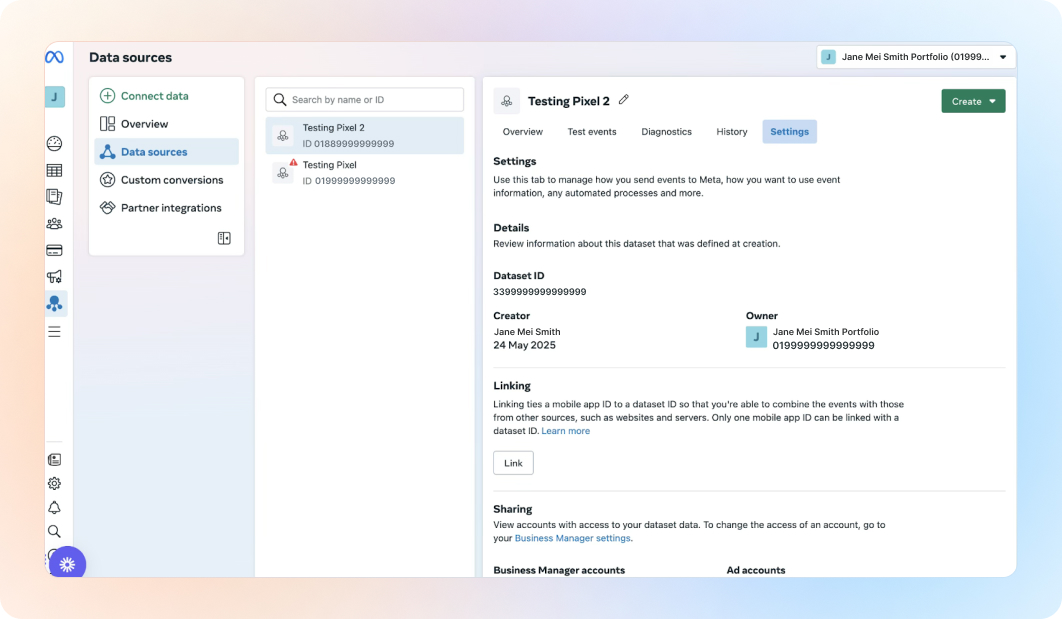Open the documents icon in sidebar
This screenshot has height=619, width=1062.
pos(54,196)
